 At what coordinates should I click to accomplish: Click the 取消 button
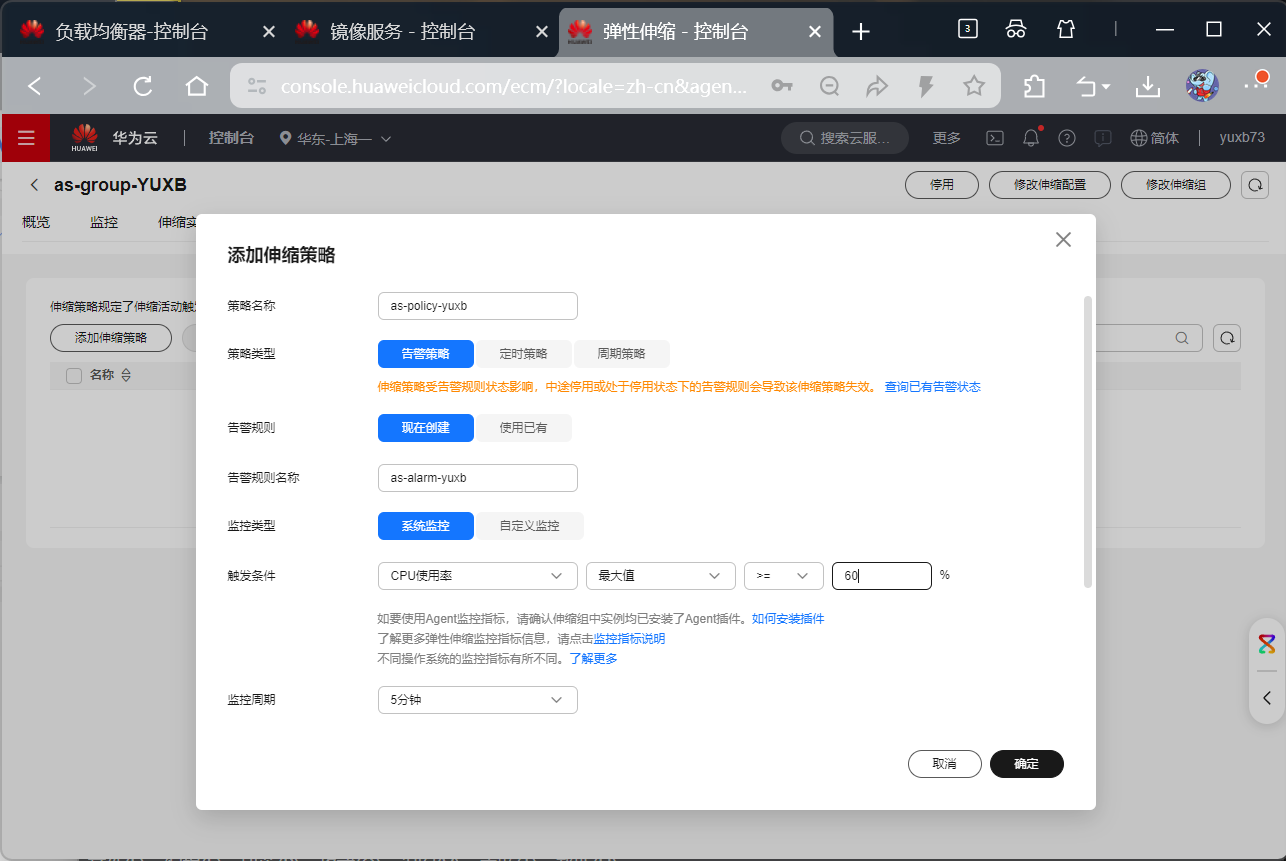(x=945, y=764)
